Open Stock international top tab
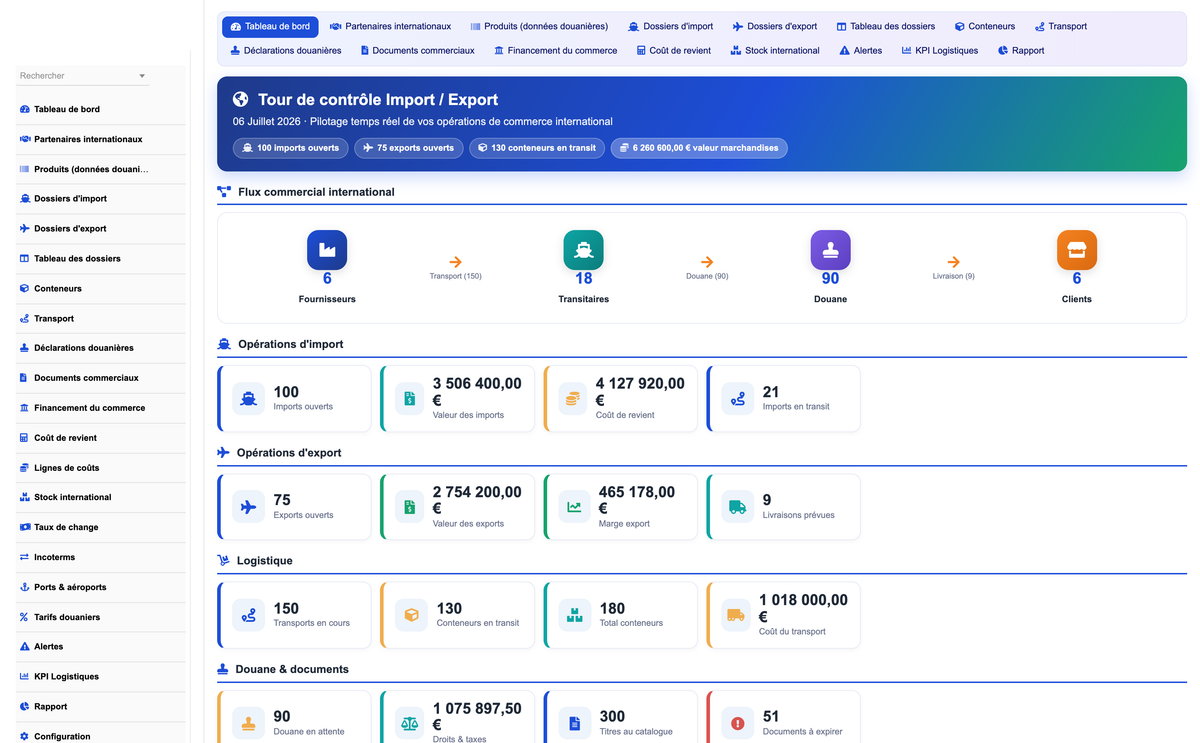Screen dimensions: 1200x743 pyautogui.click(x=775, y=50)
